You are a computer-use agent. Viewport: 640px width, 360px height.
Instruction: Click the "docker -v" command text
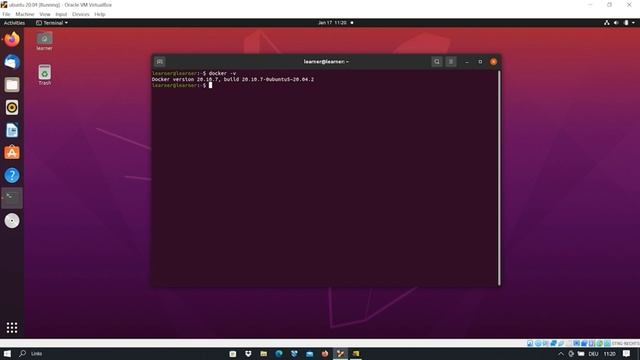[x=222, y=73]
